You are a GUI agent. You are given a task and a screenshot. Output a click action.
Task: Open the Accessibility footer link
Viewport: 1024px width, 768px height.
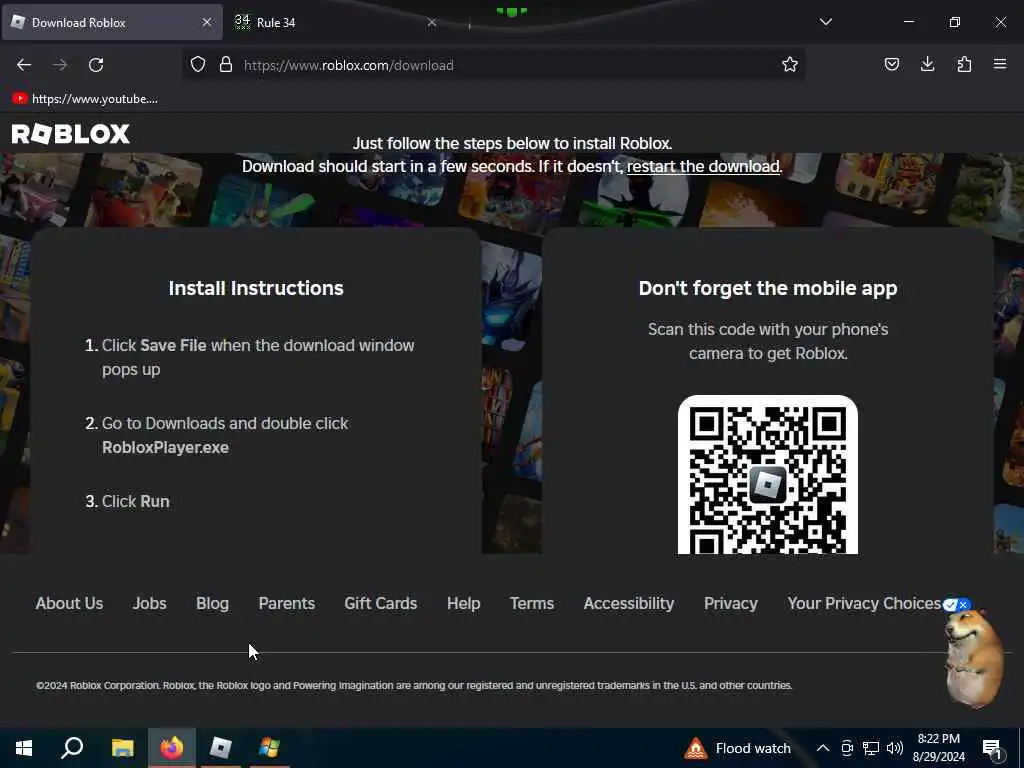pyautogui.click(x=629, y=603)
